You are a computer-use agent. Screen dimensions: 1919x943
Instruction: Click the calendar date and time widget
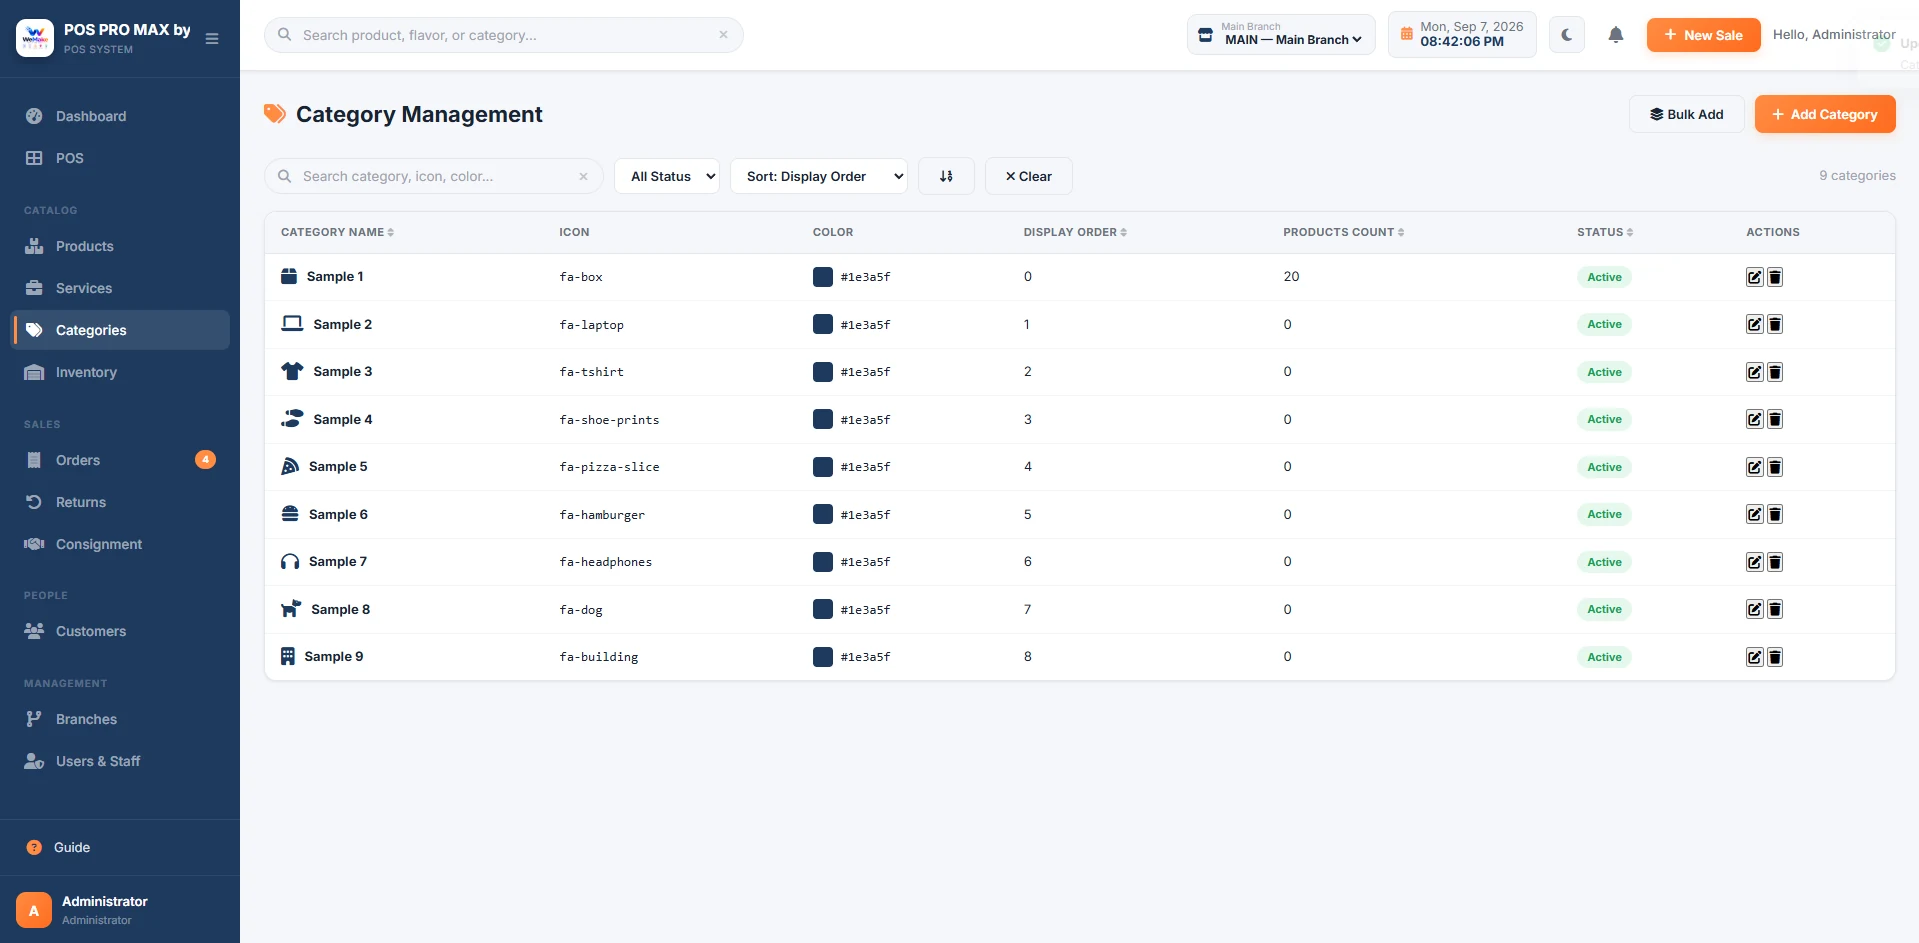[1462, 35]
